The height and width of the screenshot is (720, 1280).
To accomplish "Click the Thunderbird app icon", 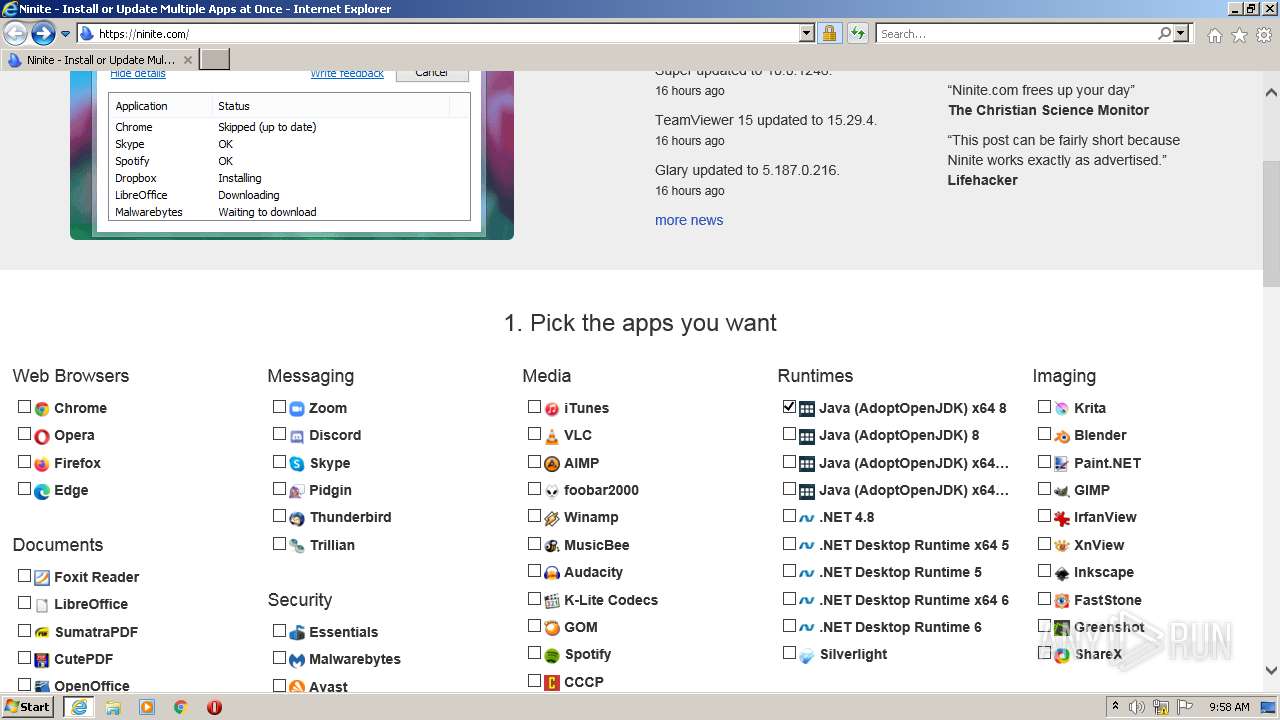I will click(297, 518).
